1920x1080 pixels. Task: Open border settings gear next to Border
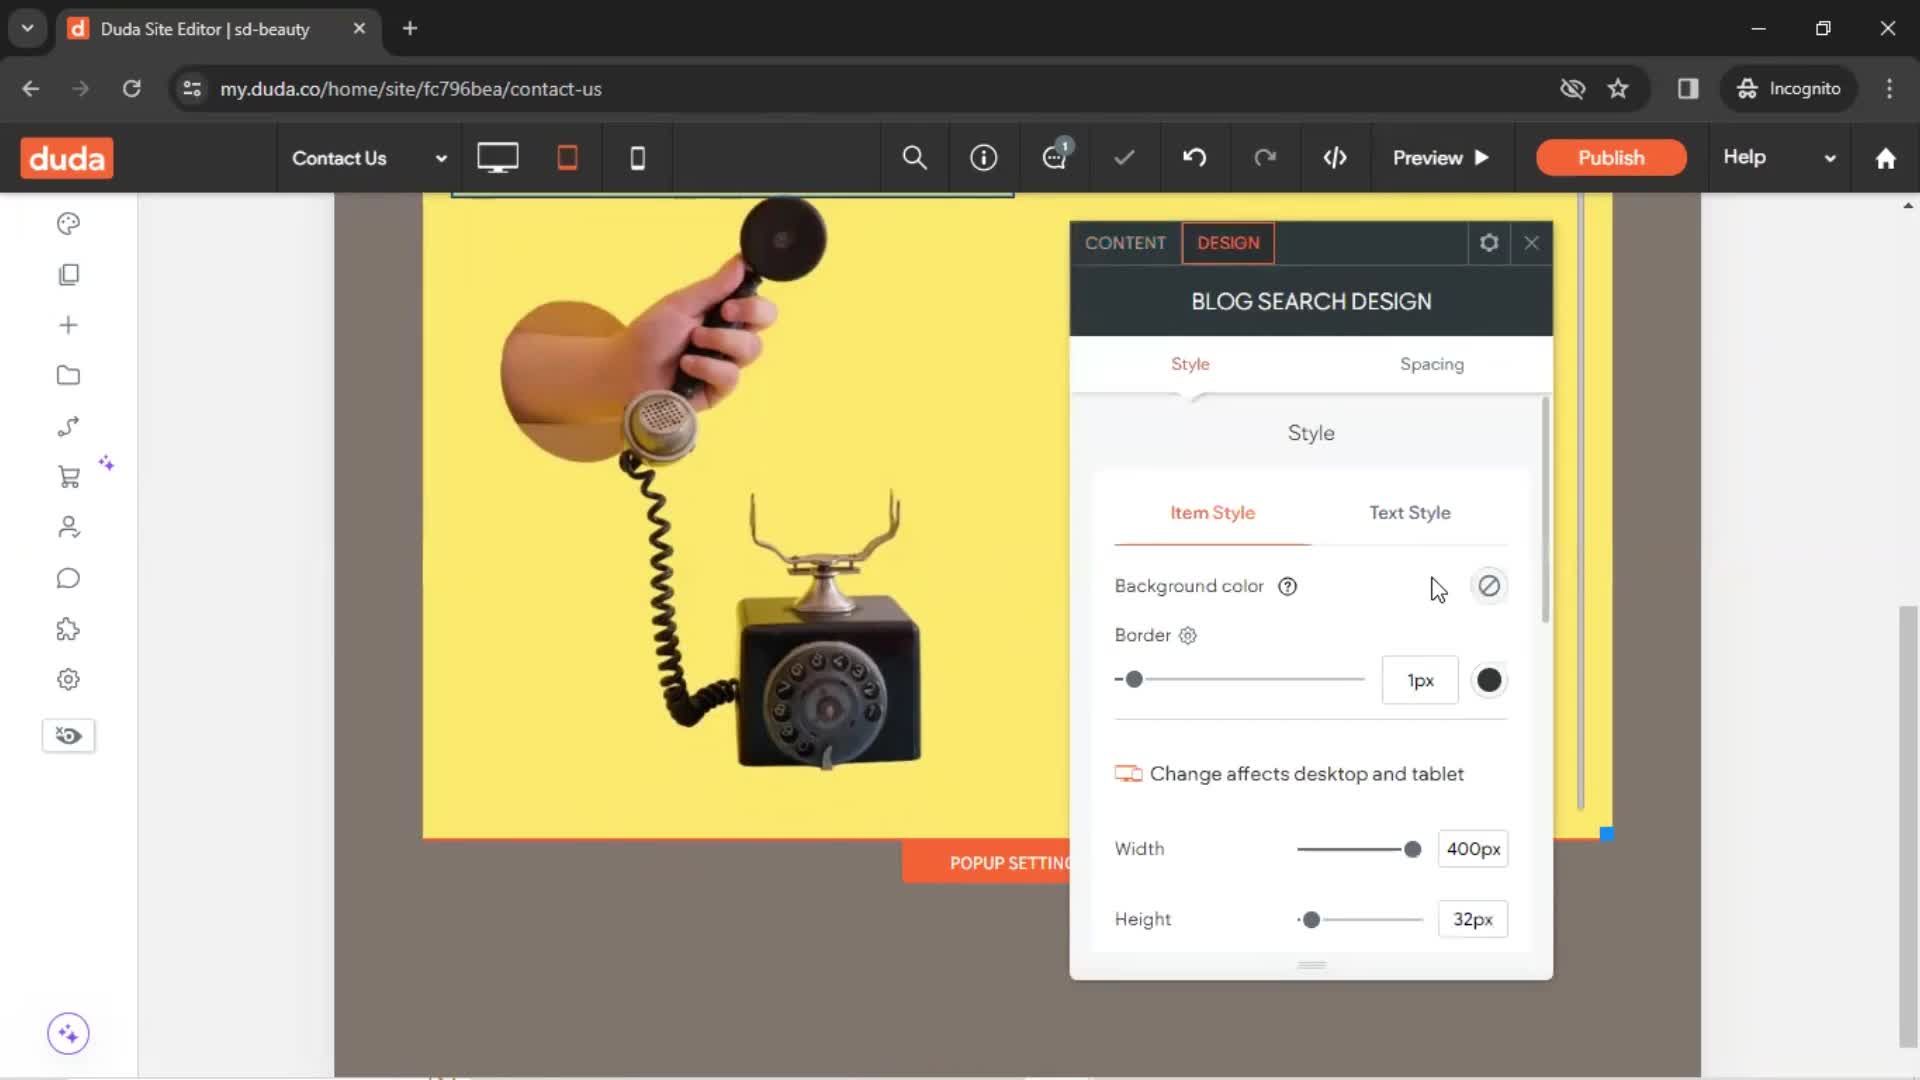pyautogui.click(x=1188, y=636)
